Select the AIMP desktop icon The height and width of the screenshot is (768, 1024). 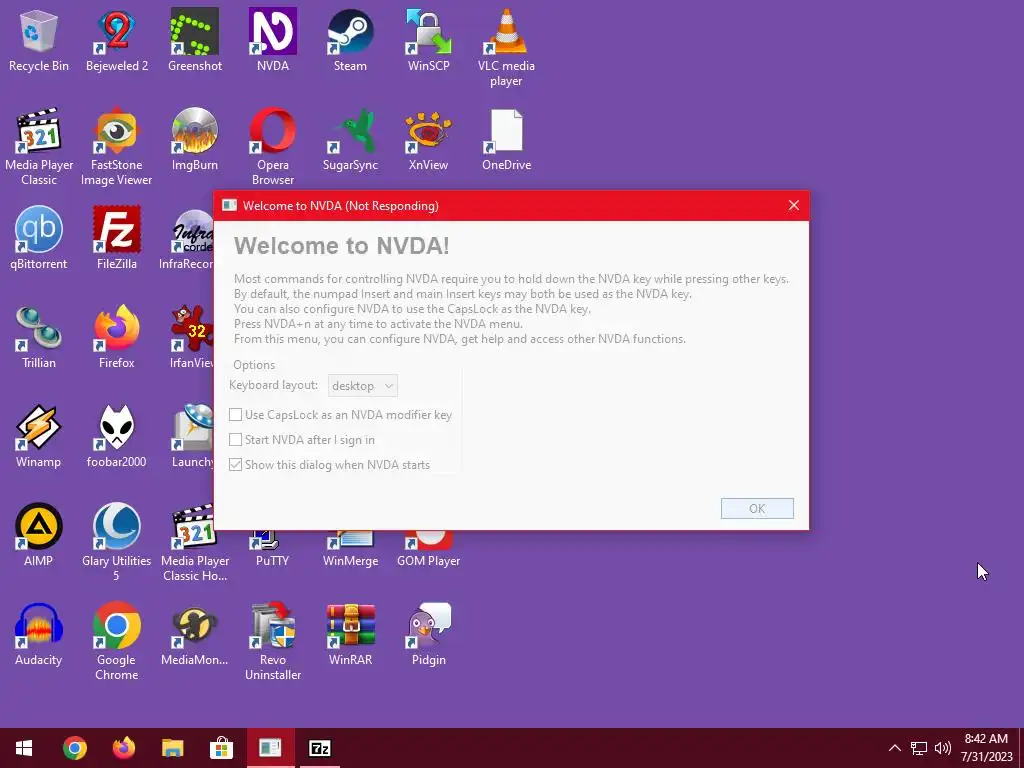point(39,536)
